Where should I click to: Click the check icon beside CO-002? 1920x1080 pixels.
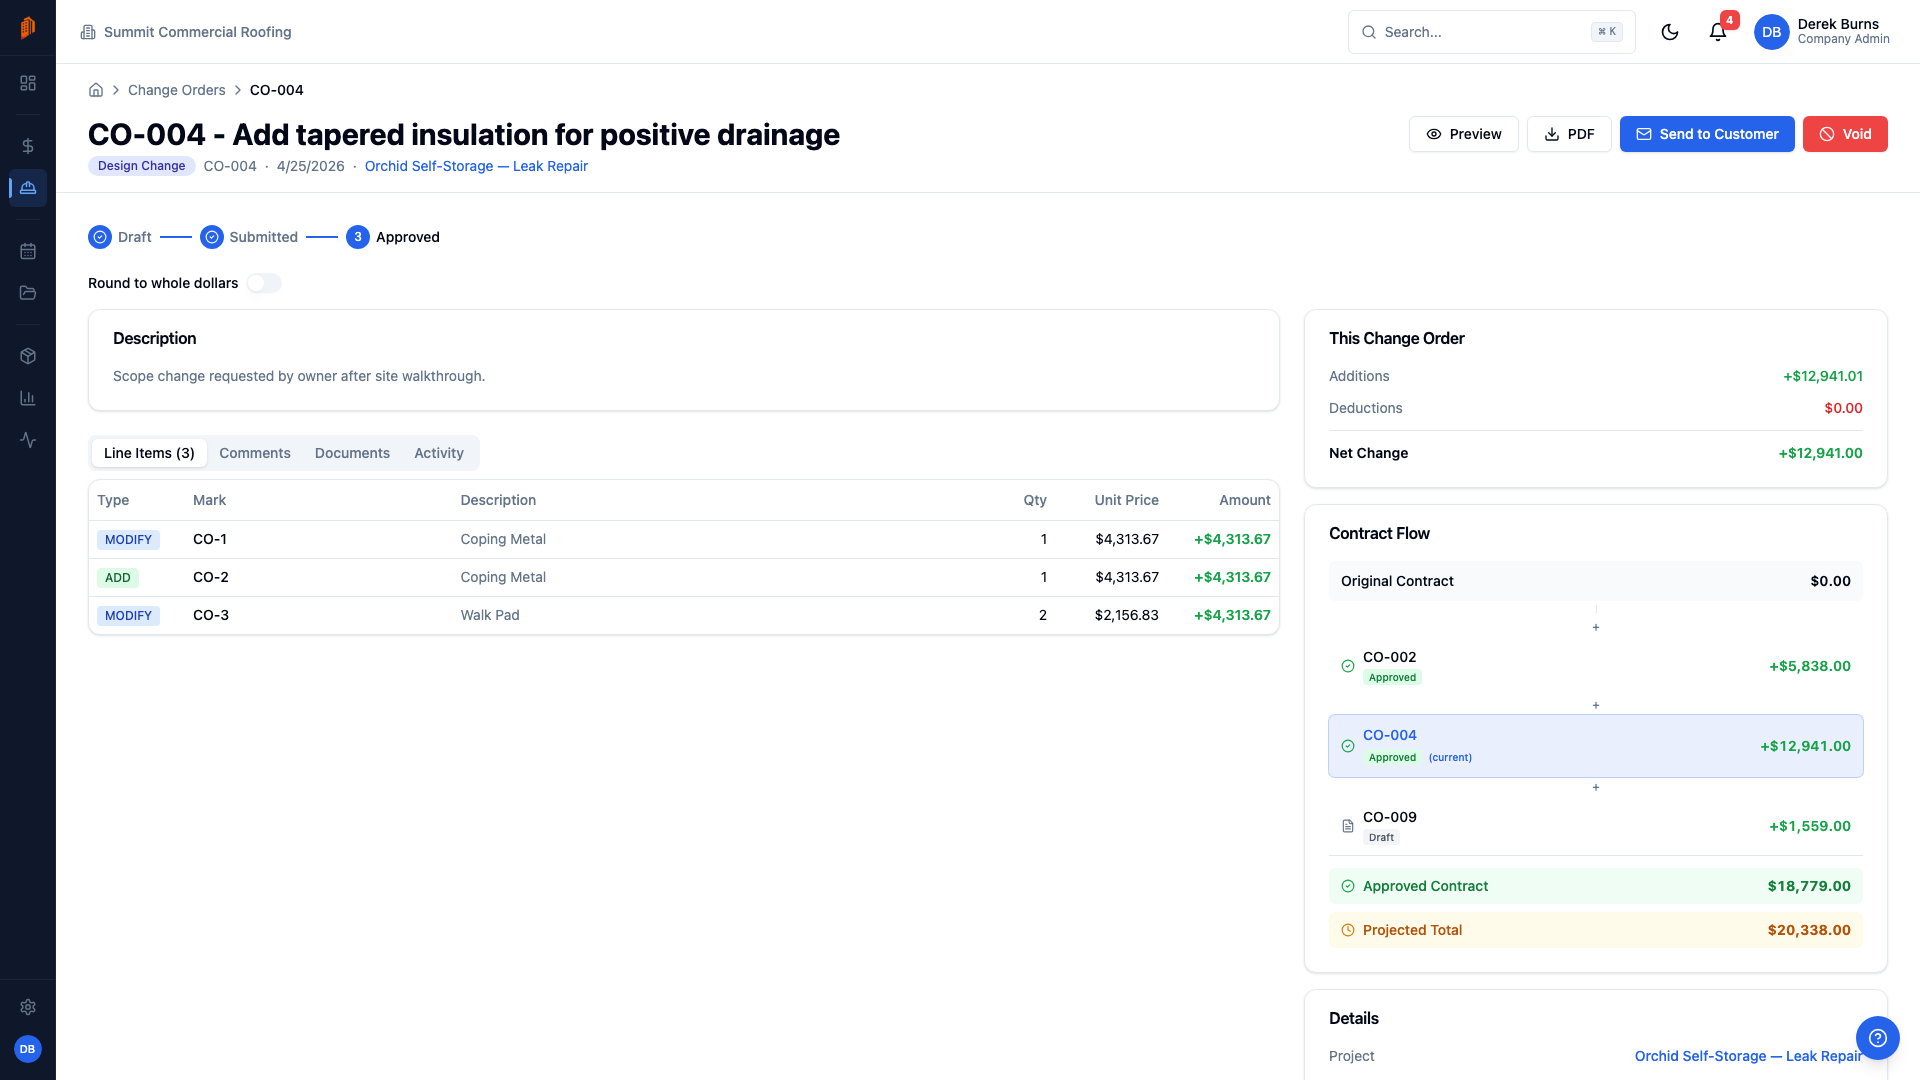pyautogui.click(x=1348, y=666)
